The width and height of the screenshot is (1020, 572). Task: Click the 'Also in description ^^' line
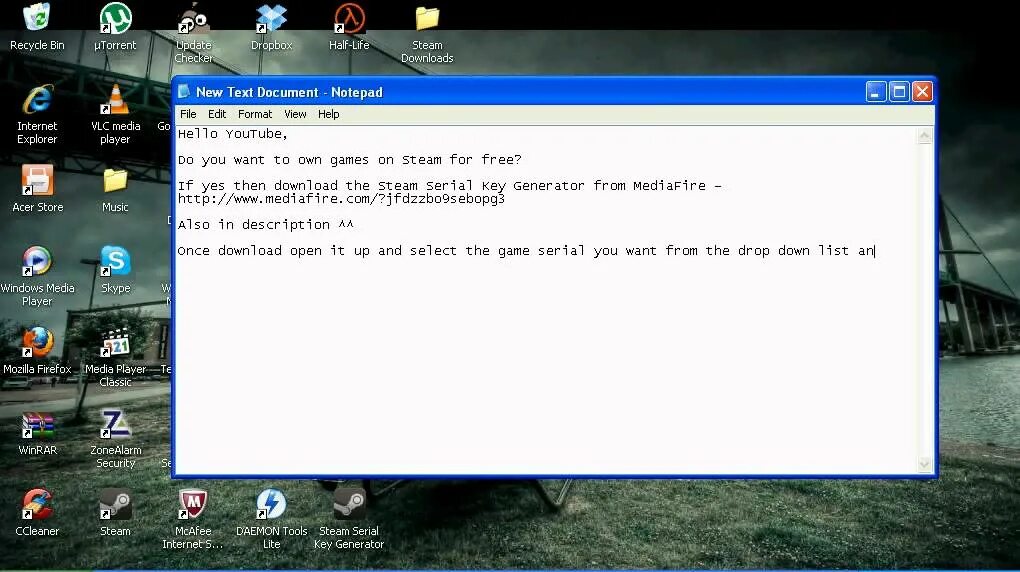click(265, 225)
